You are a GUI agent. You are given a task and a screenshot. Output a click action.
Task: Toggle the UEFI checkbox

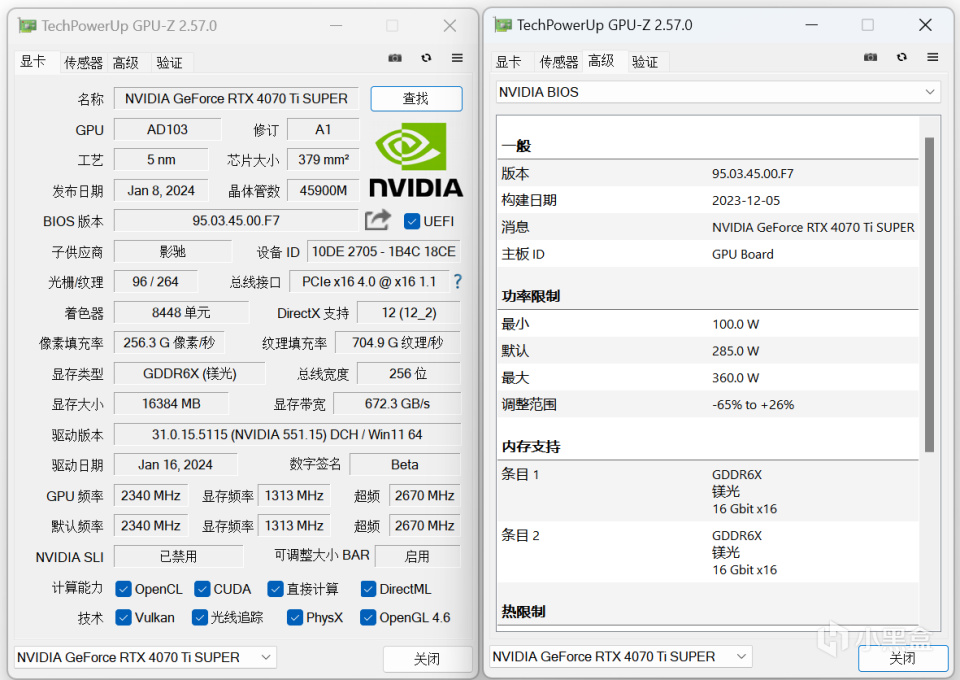411,221
